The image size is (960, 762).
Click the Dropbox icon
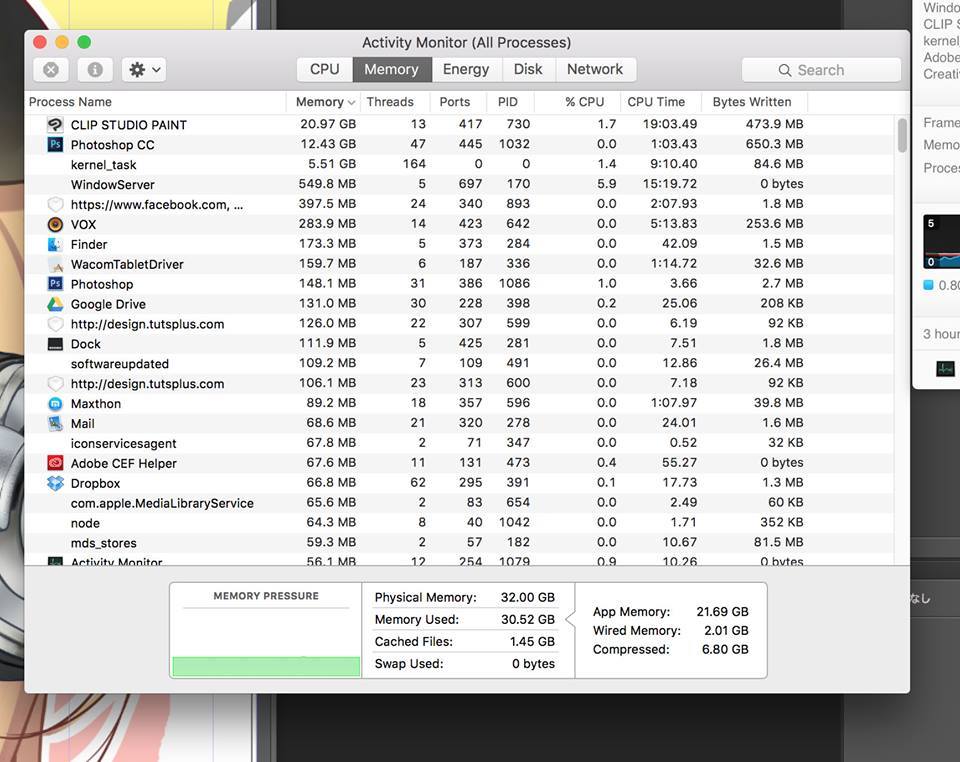(55, 483)
